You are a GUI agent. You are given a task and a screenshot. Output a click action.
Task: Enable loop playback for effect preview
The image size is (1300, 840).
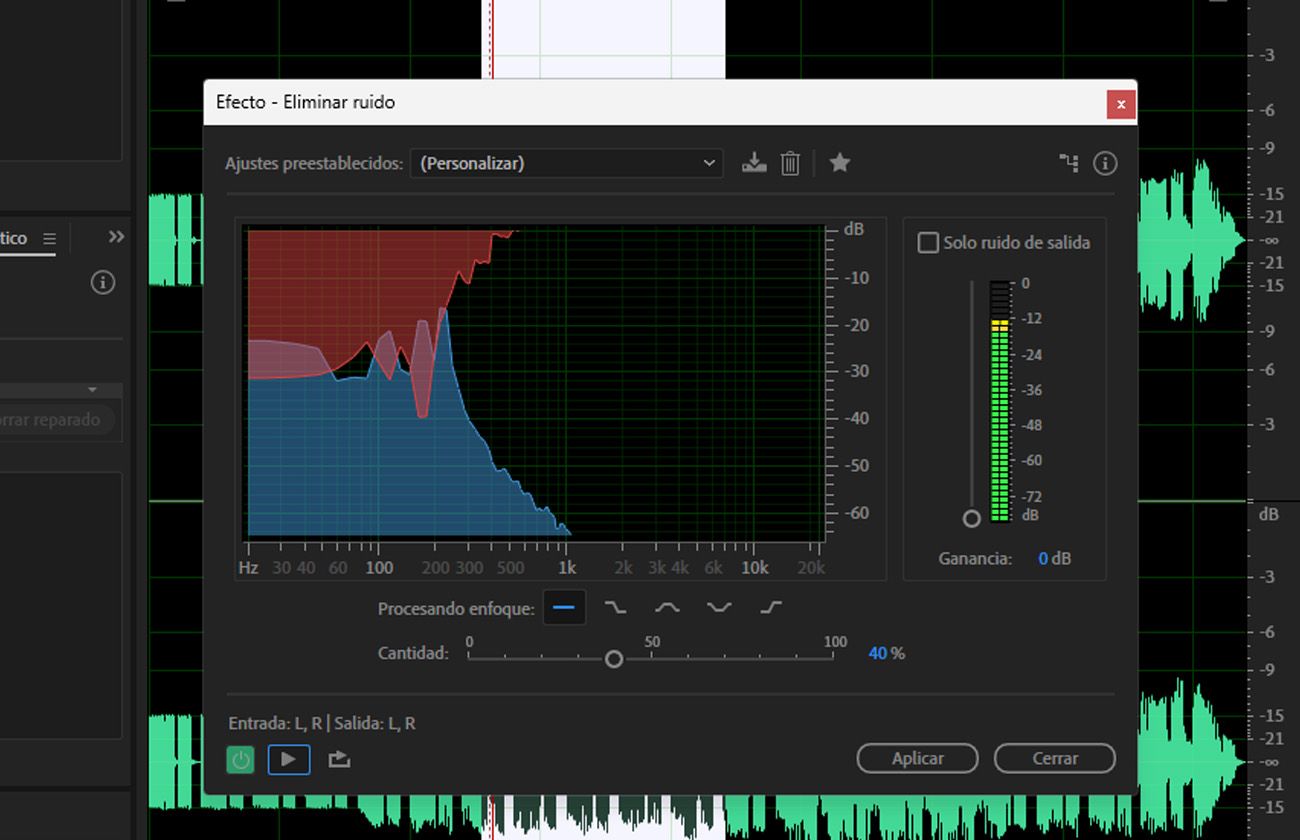coord(339,759)
